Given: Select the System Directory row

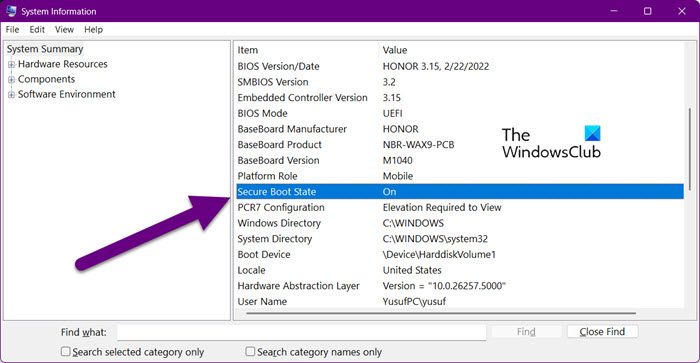Looking at the screenshot, I should point(460,239).
